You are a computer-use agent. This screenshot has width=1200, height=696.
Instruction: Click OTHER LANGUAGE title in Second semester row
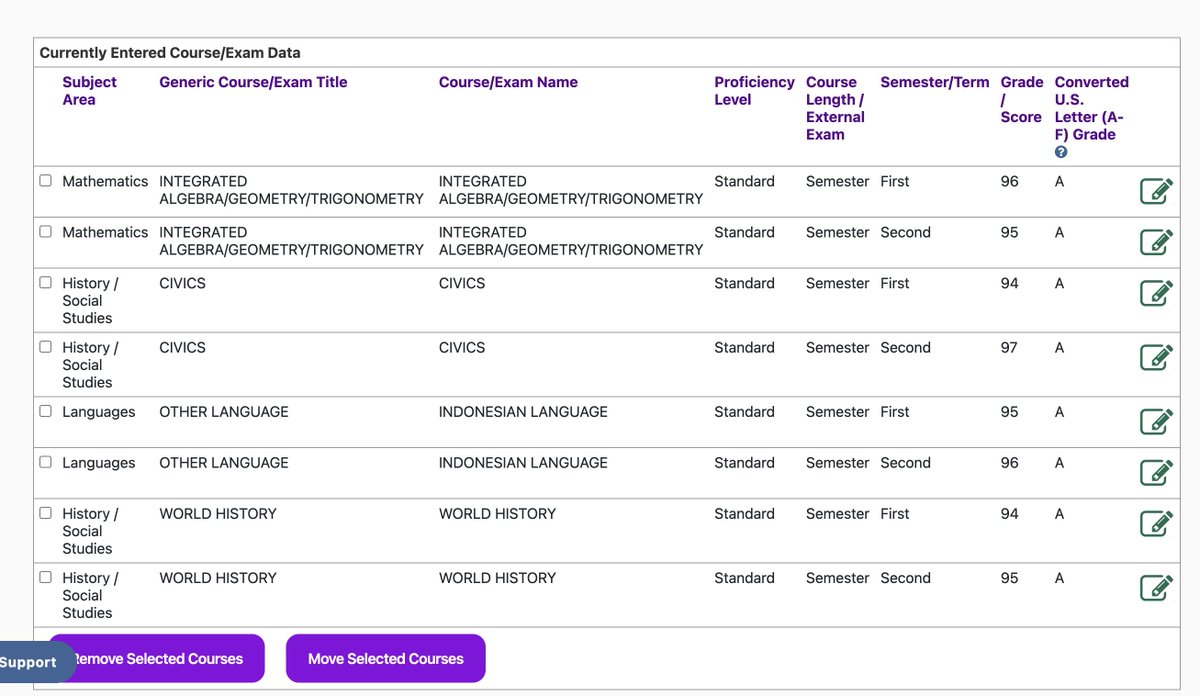(224, 463)
